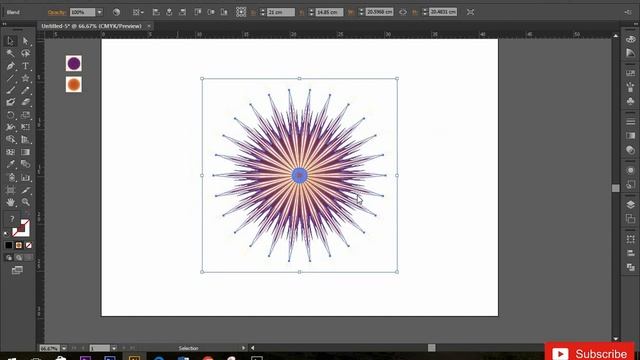Select the Type tool
Image resolution: width=640 pixels, height=360 pixels.
pyautogui.click(x=25, y=66)
